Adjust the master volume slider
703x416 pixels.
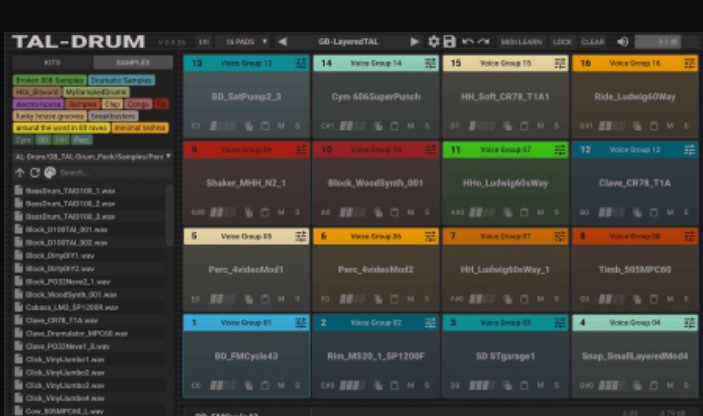658,42
